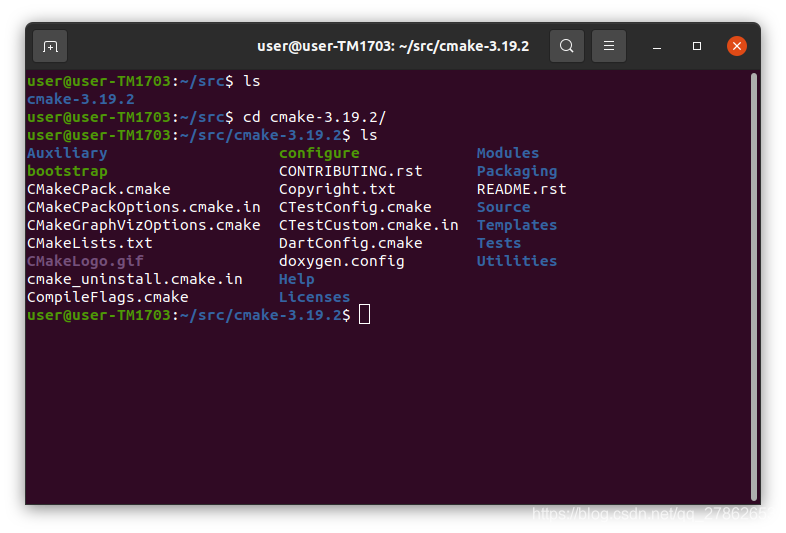Close the terminal window

tap(736, 46)
